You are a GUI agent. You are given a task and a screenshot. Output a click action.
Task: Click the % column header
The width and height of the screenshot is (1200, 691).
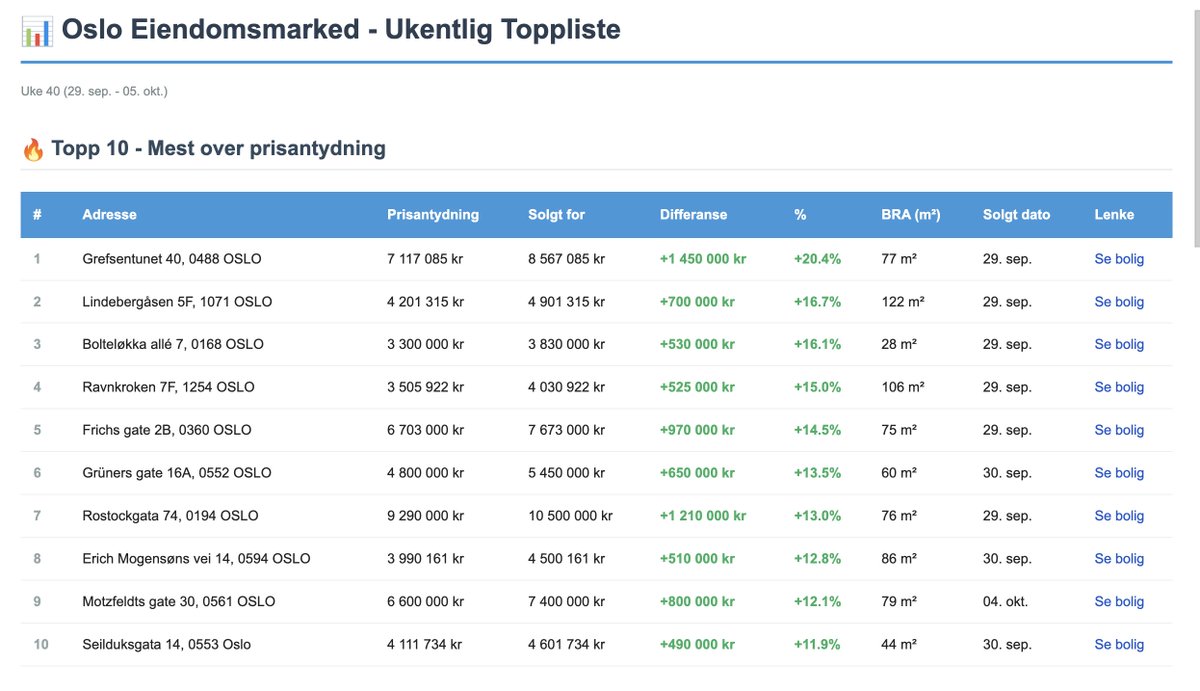[800, 215]
